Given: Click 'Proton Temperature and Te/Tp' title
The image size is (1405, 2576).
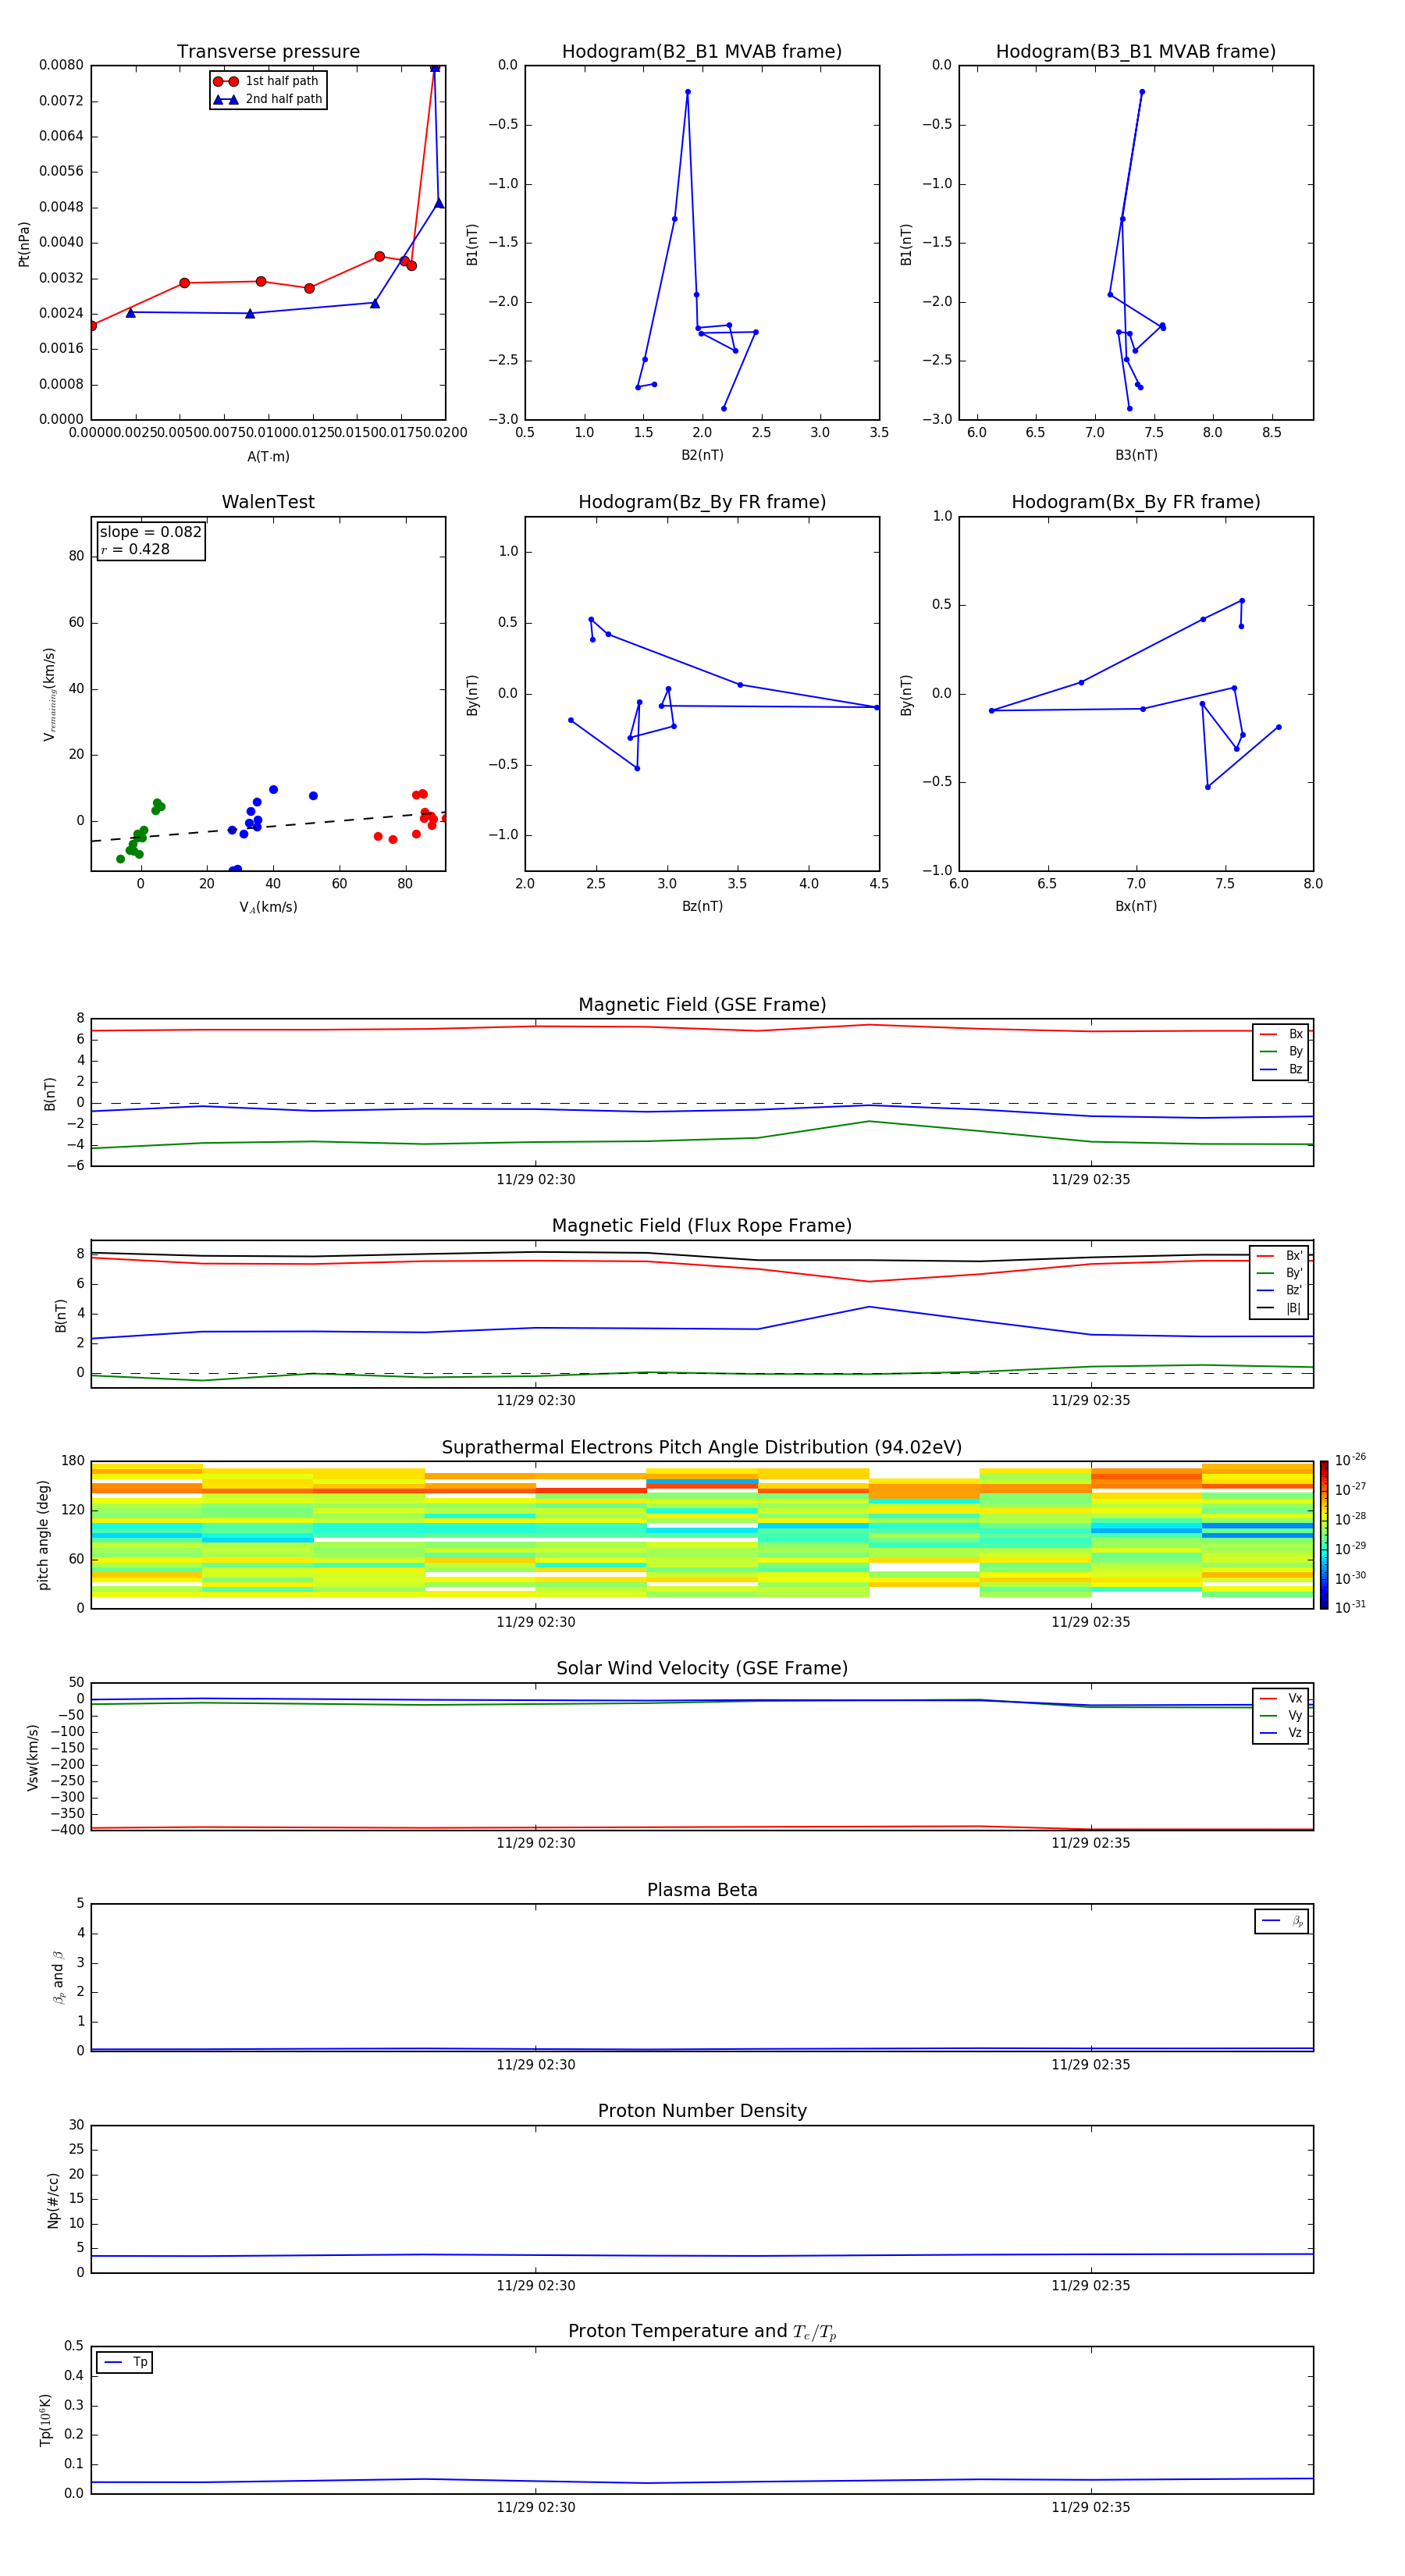Looking at the screenshot, I should pyautogui.click(x=702, y=2332).
